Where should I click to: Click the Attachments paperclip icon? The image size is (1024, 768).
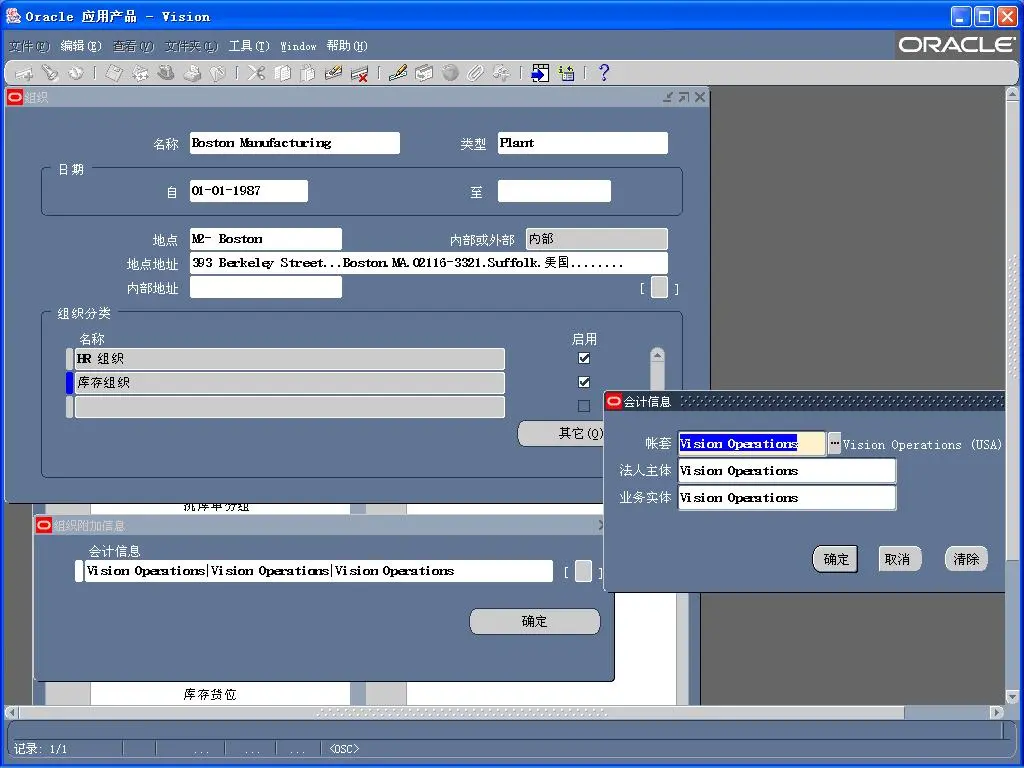(x=476, y=73)
